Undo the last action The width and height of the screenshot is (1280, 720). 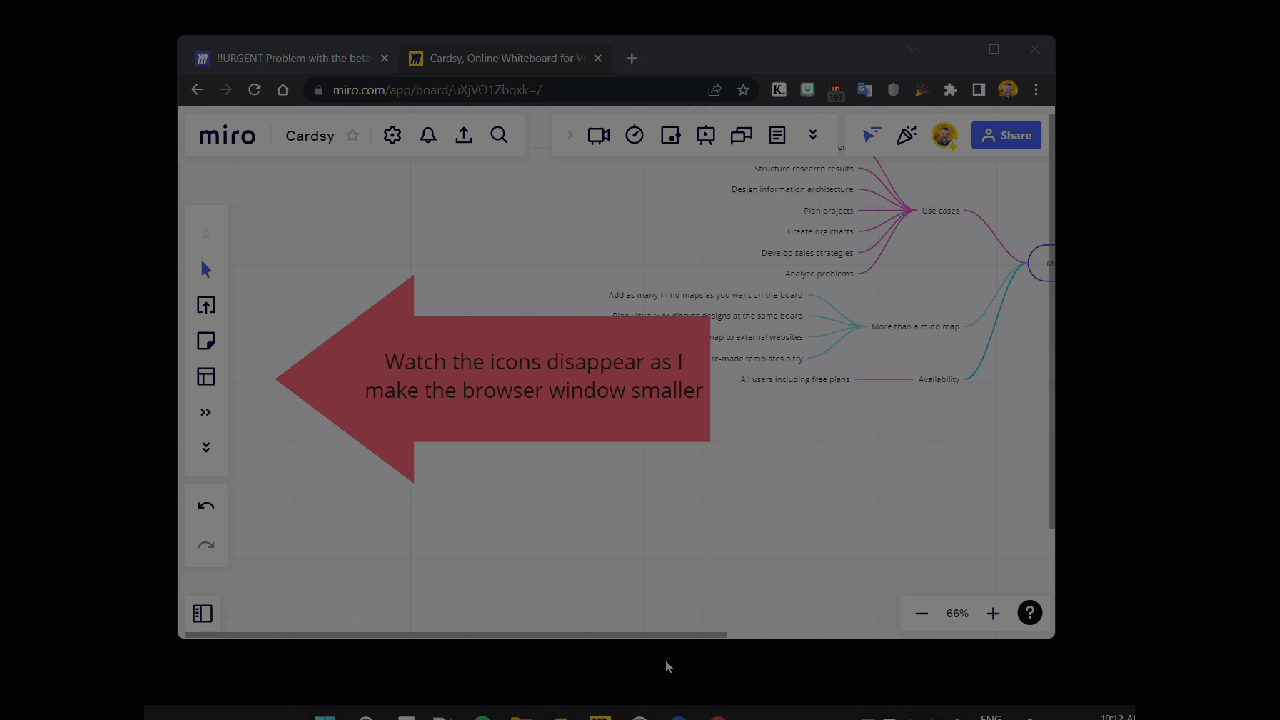pyautogui.click(x=206, y=506)
